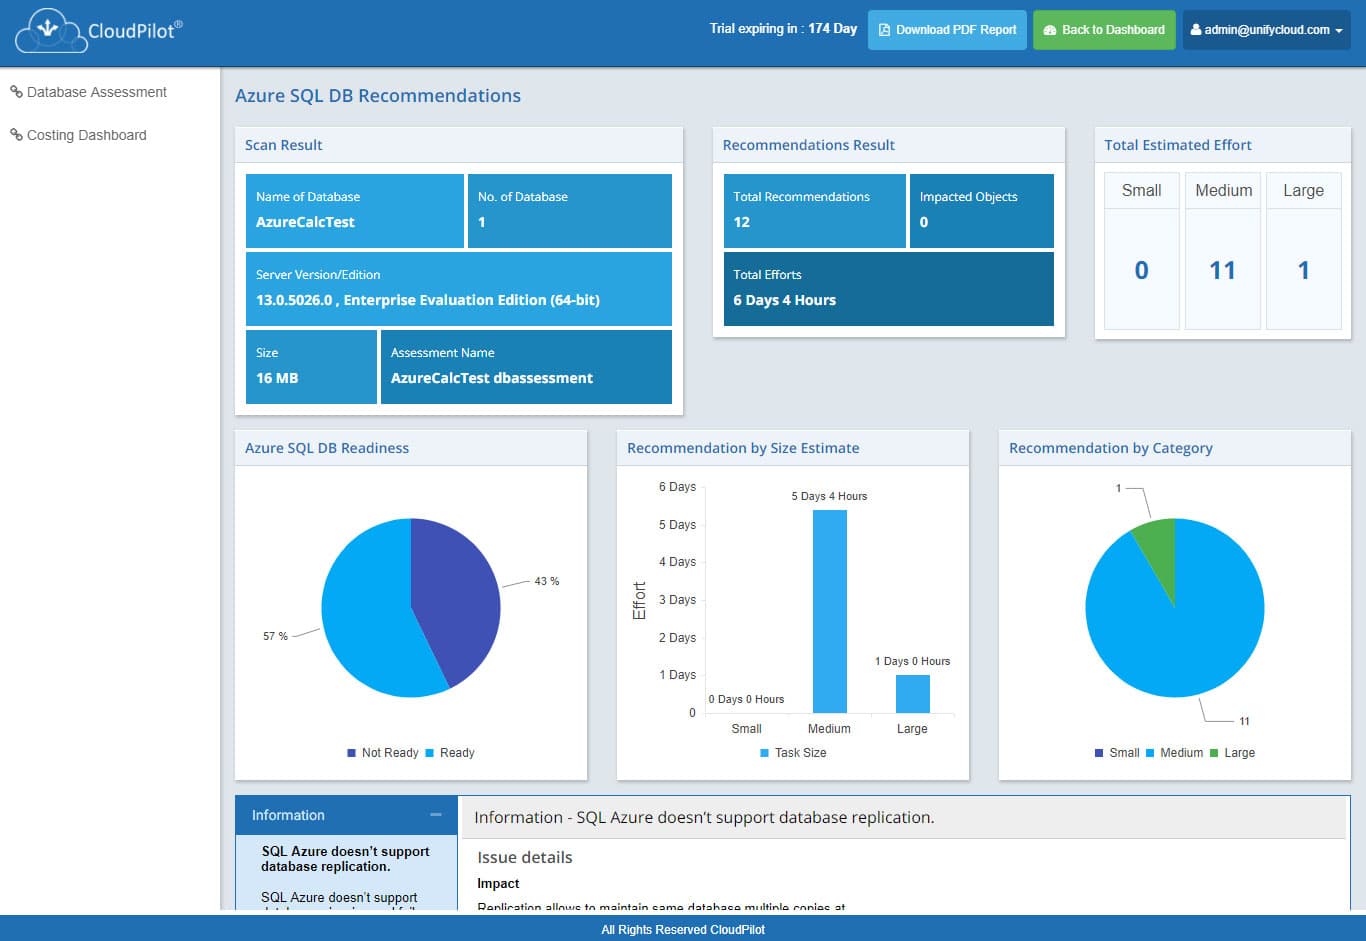Click the Medium effort bar in chart

click(829, 611)
